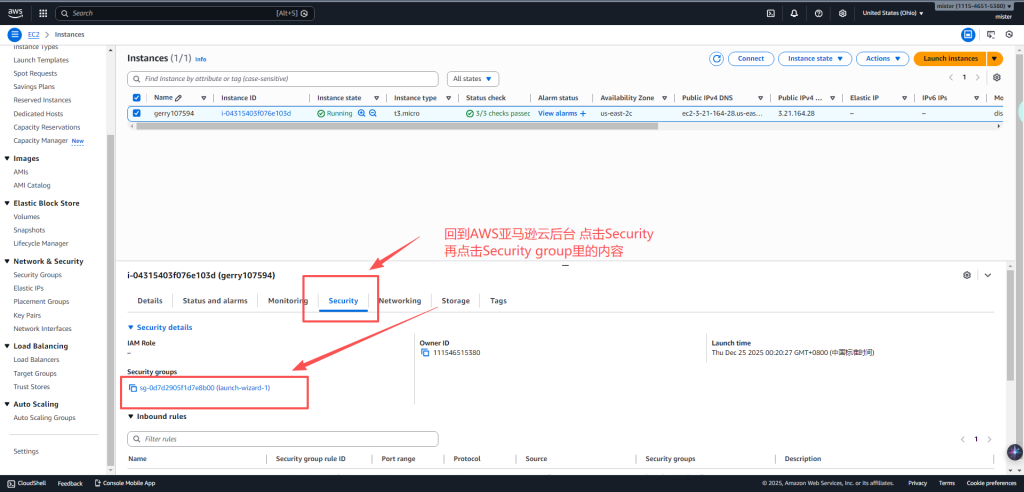Select the Security tab
The width and height of the screenshot is (1024, 492).
344,301
